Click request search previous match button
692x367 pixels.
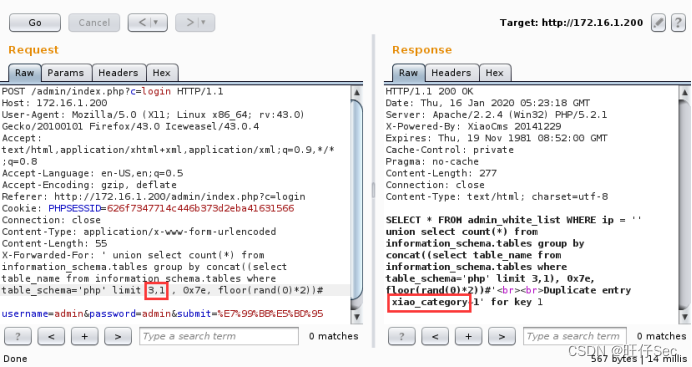coord(51,337)
